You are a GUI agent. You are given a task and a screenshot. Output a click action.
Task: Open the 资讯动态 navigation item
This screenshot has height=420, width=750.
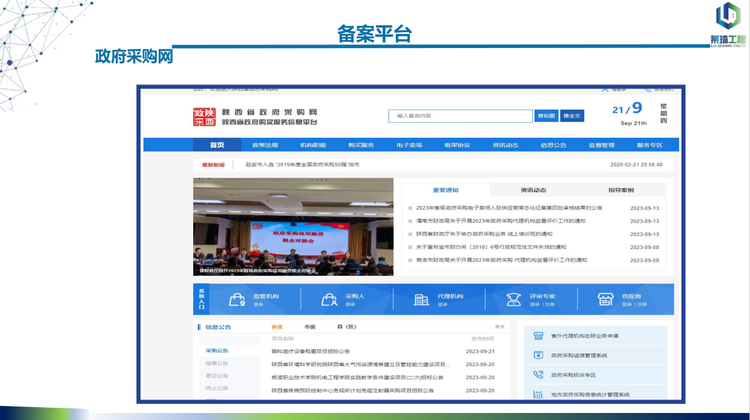tap(506, 145)
